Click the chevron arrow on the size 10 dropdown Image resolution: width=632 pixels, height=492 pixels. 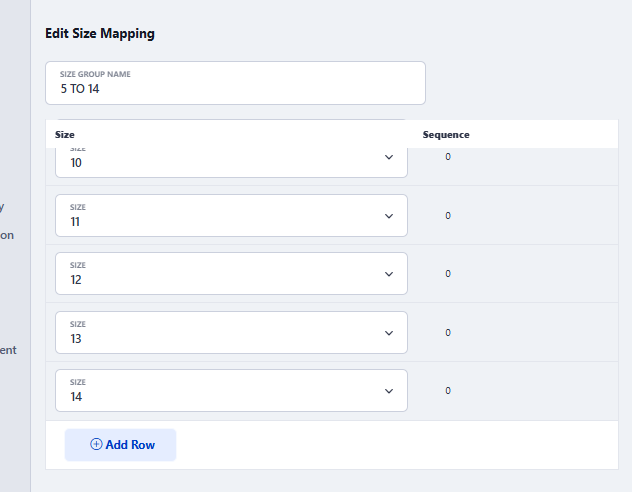389,158
